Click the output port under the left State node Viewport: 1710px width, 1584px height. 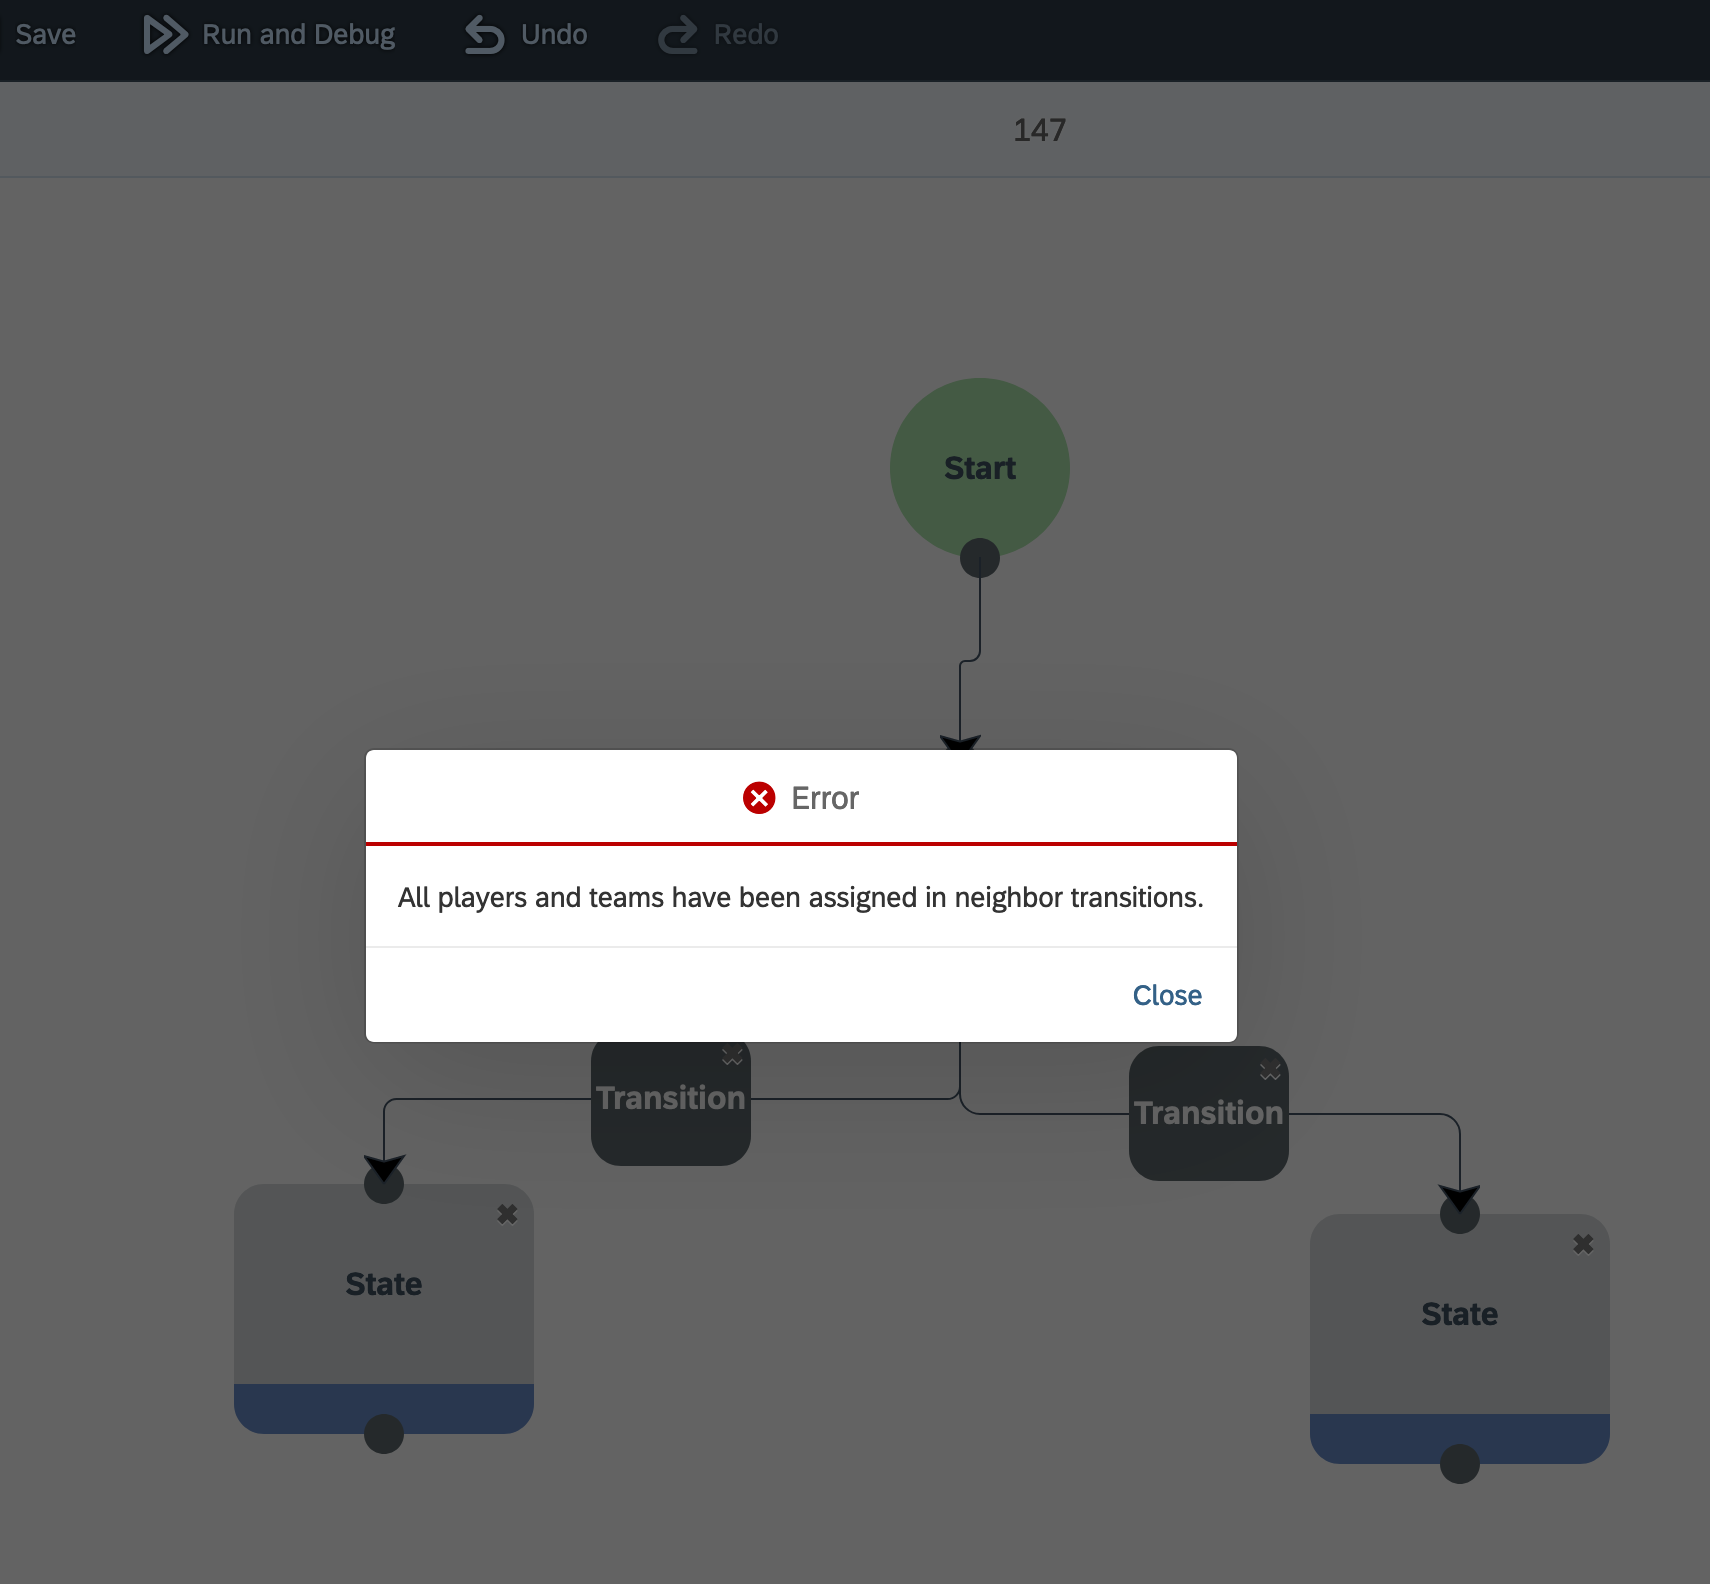tap(383, 1434)
